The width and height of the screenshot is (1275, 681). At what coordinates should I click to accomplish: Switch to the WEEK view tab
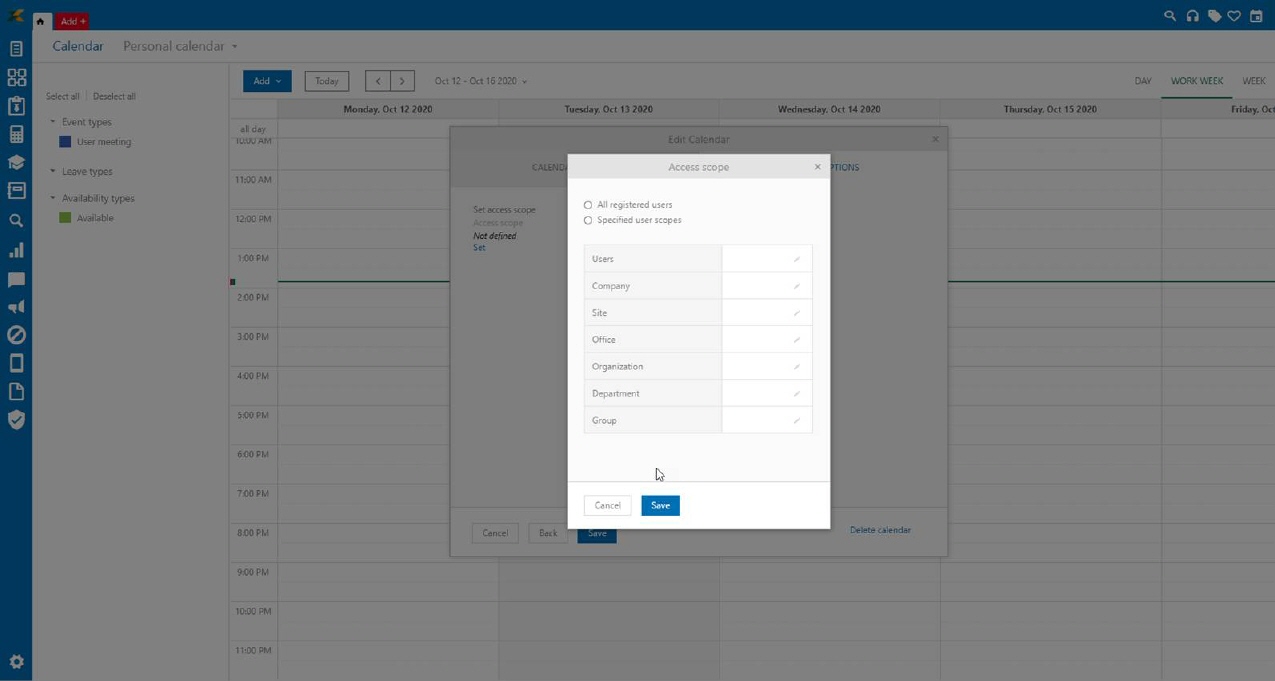[1253, 81]
